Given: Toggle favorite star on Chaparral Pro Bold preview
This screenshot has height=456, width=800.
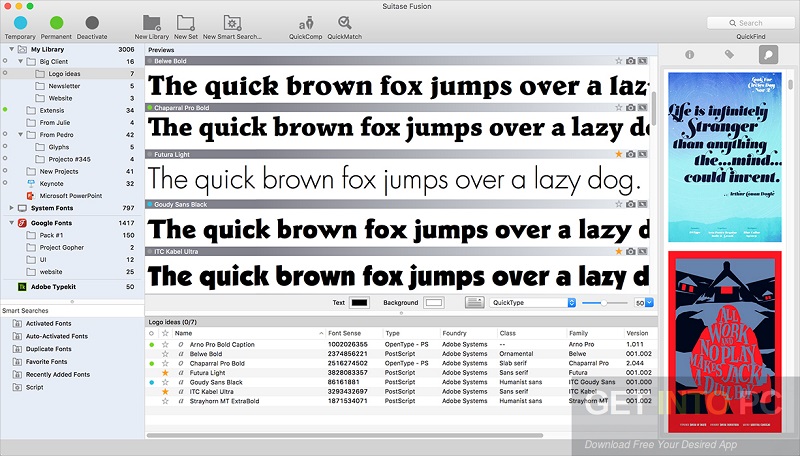Looking at the screenshot, I should [618, 108].
